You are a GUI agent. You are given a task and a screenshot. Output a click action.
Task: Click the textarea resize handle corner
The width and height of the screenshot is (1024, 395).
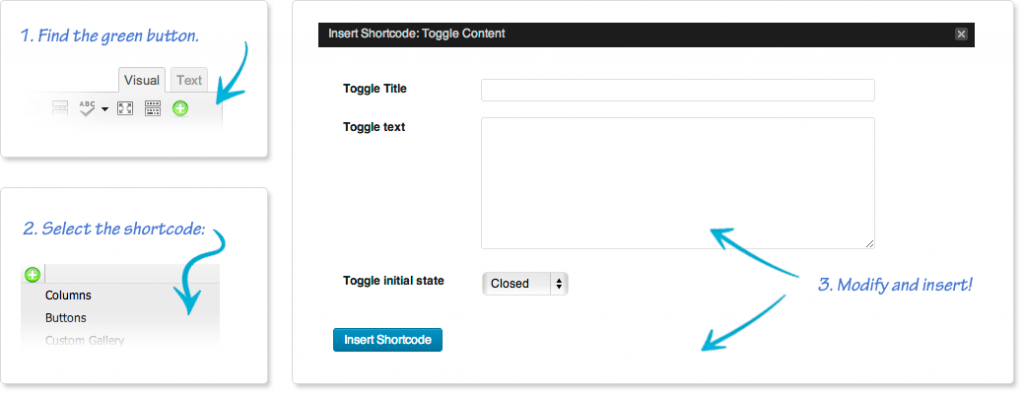coord(869,244)
